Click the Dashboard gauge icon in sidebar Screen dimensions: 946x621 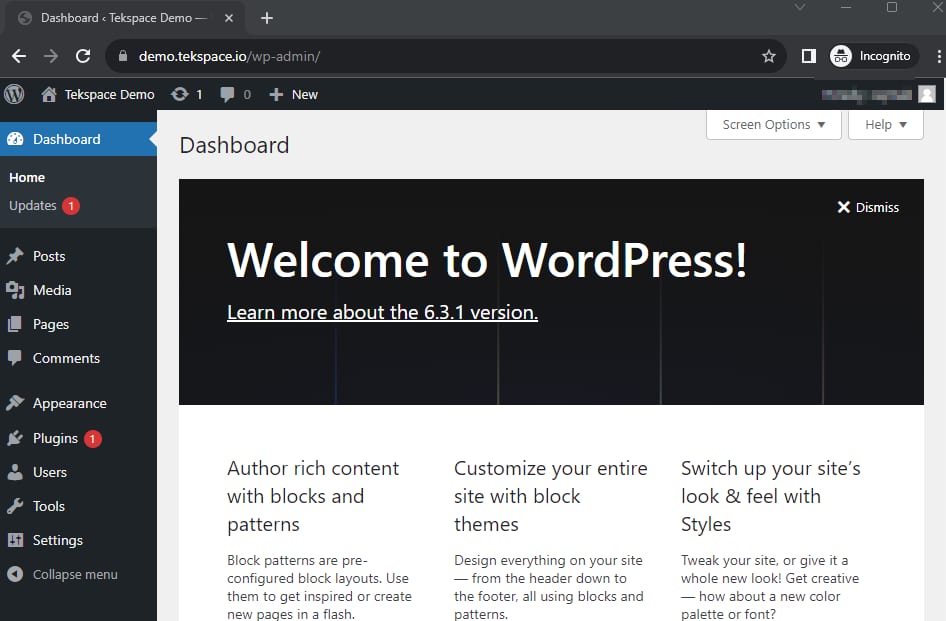click(15, 139)
